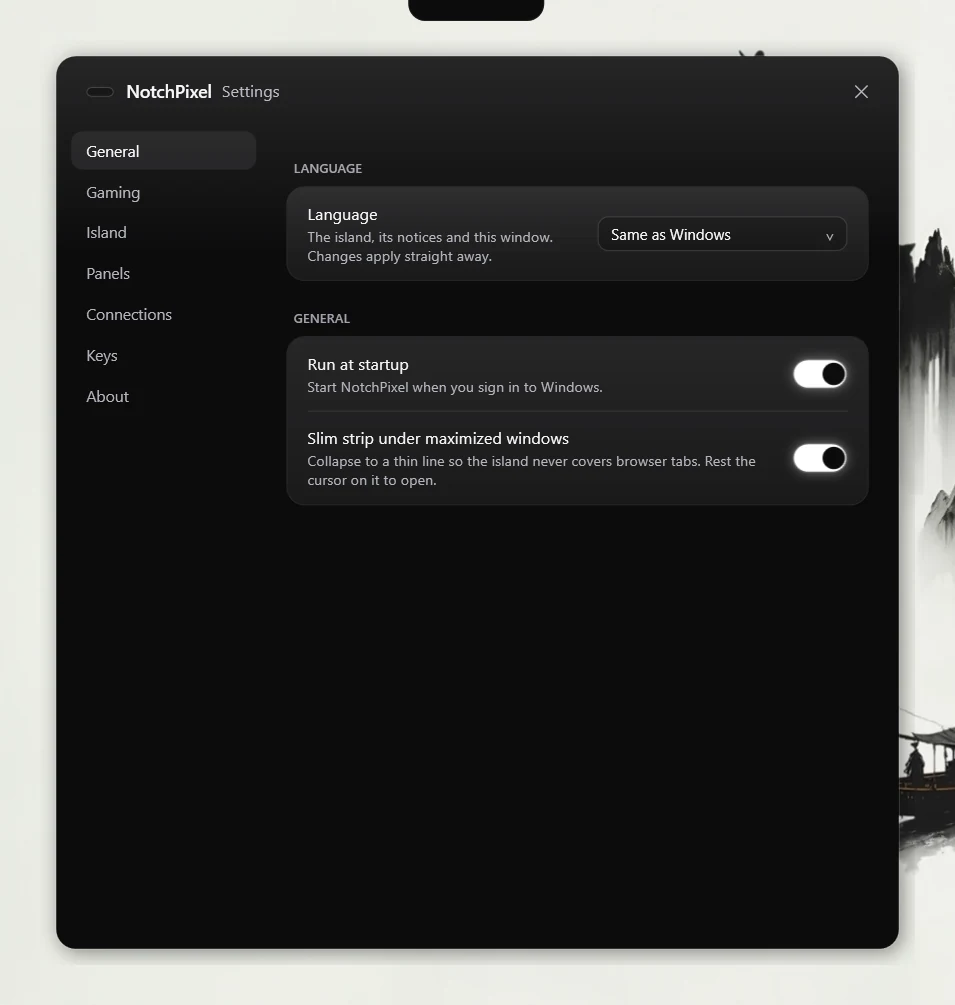Open the Keys section
The height and width of the screenshot is (1005, 955).
pyautogui.click(x=163, y=356)
